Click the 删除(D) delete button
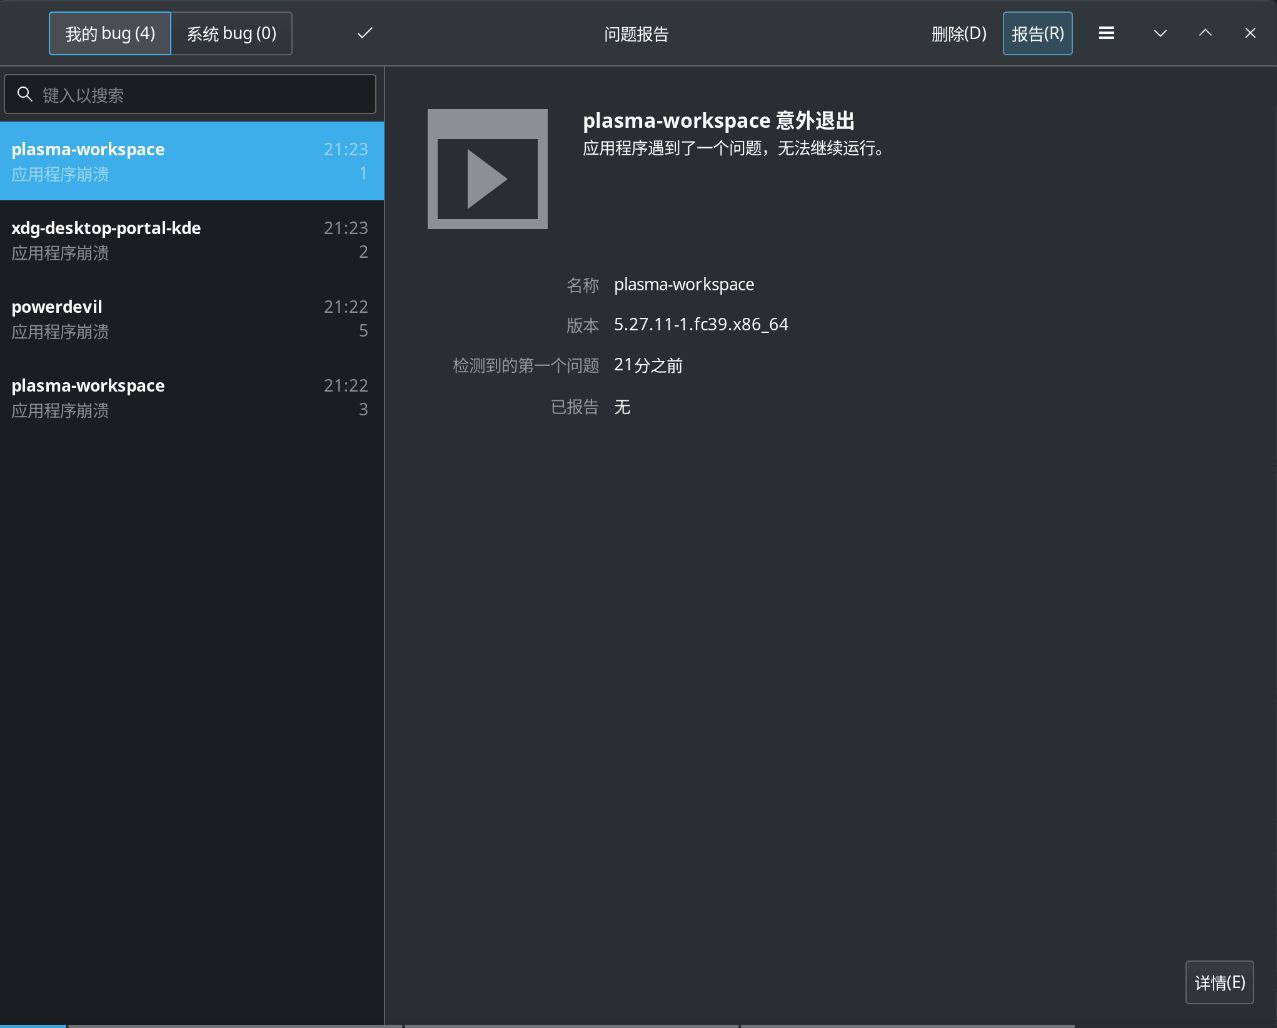The width and height of the screenshot is (1277, 1028). 958,33
